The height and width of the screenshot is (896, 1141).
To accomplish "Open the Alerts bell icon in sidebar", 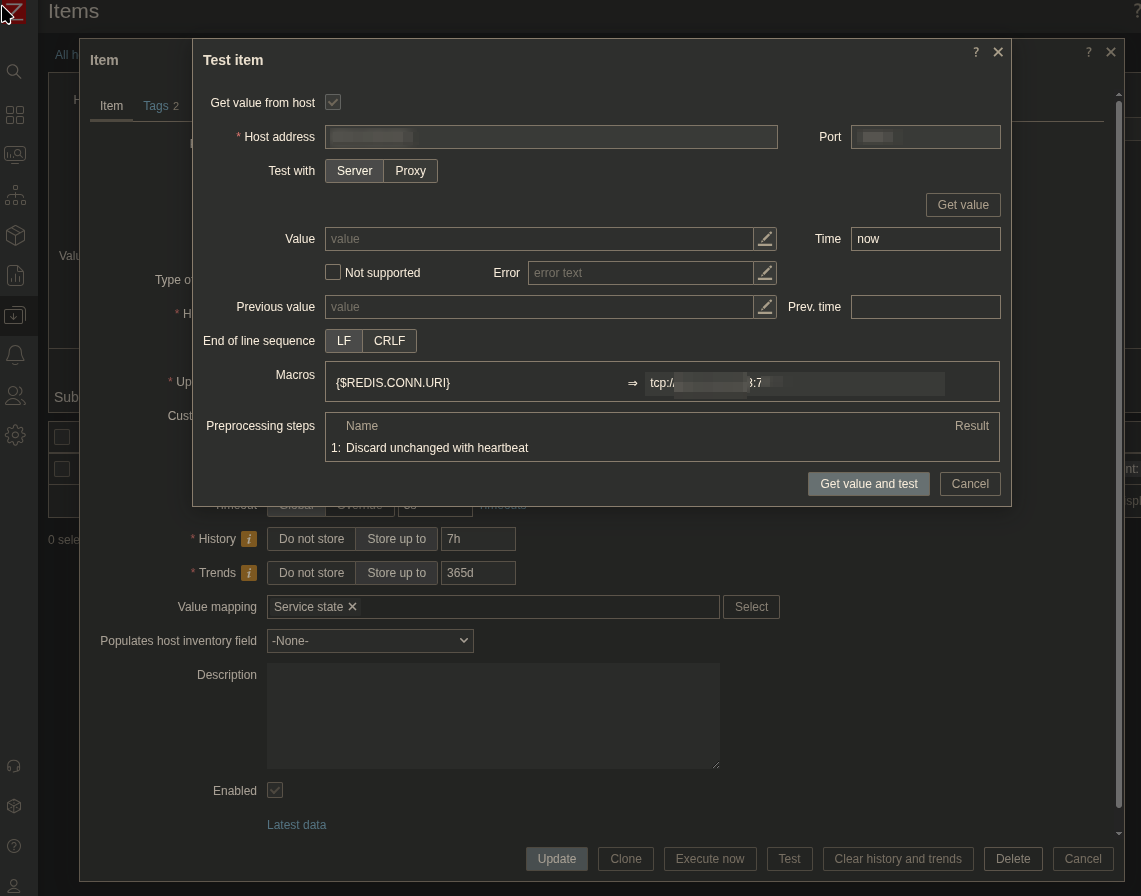I will tap(15, 355).
